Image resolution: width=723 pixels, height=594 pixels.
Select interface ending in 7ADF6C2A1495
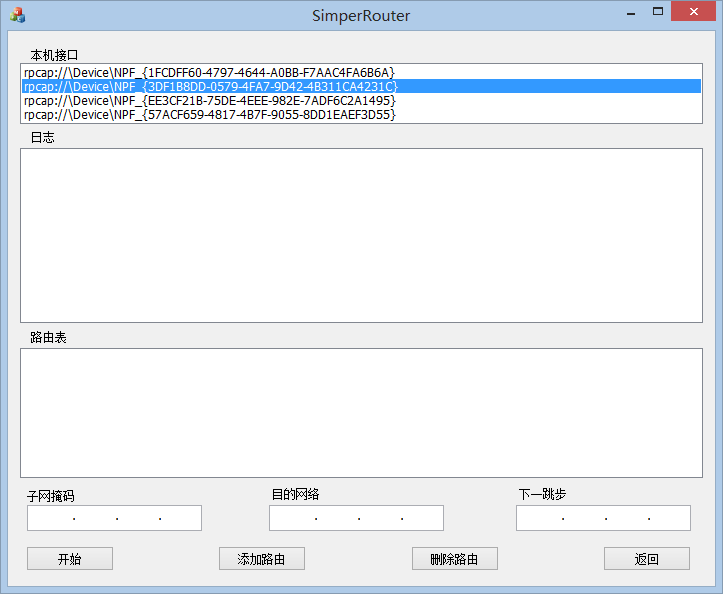pyautogui.click(x=361, y=101)
